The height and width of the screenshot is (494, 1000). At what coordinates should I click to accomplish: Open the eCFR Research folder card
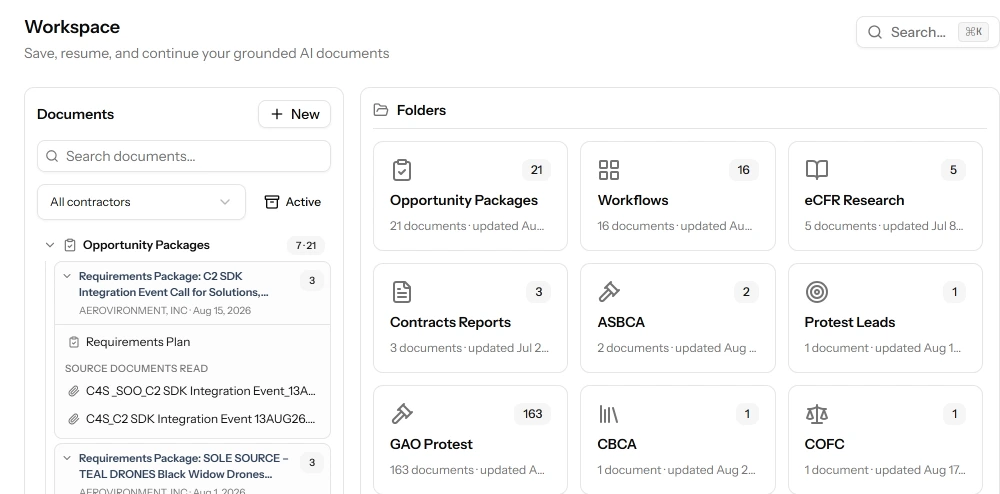[x=885, y=196]
